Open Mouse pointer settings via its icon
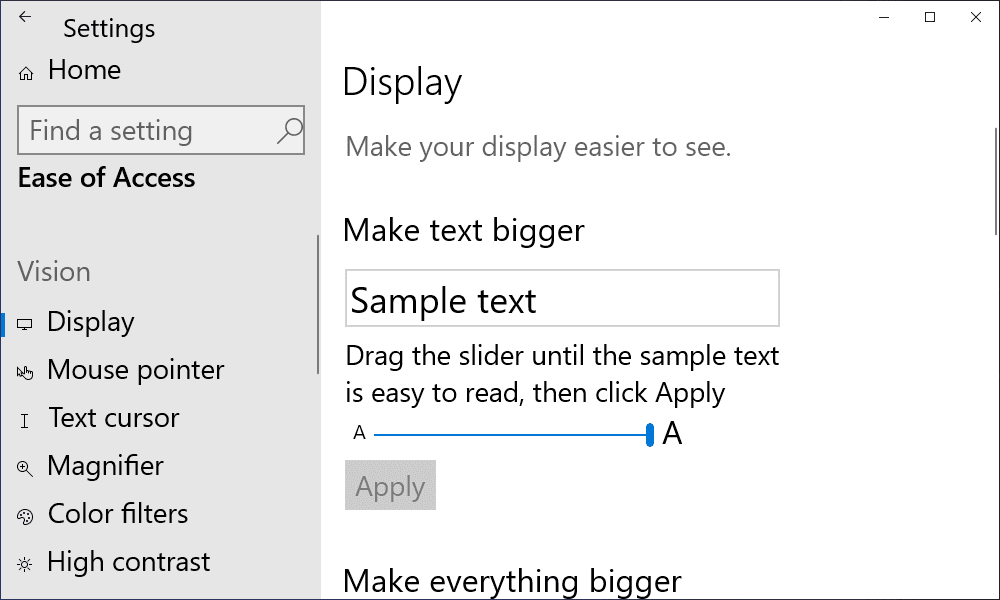1000x600 pixels. click(x=25, y=370)
